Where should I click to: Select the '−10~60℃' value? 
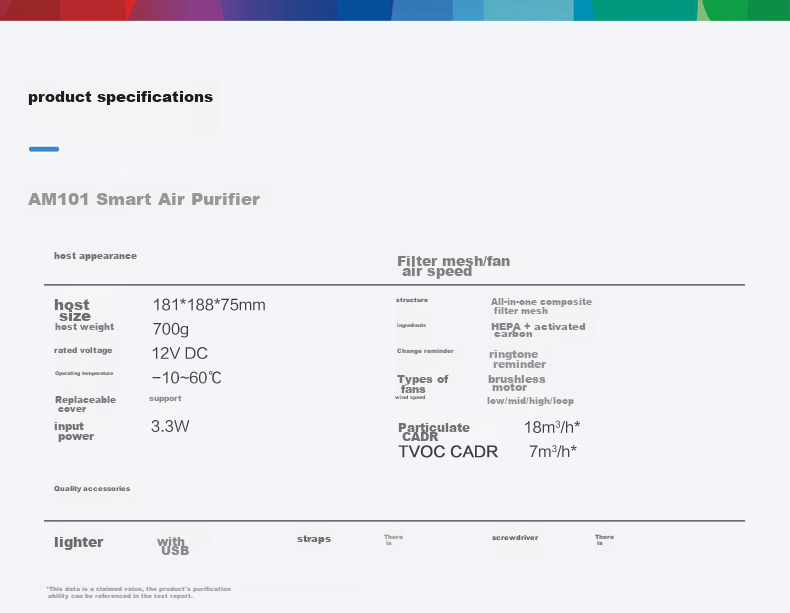(x=186, y=378)
